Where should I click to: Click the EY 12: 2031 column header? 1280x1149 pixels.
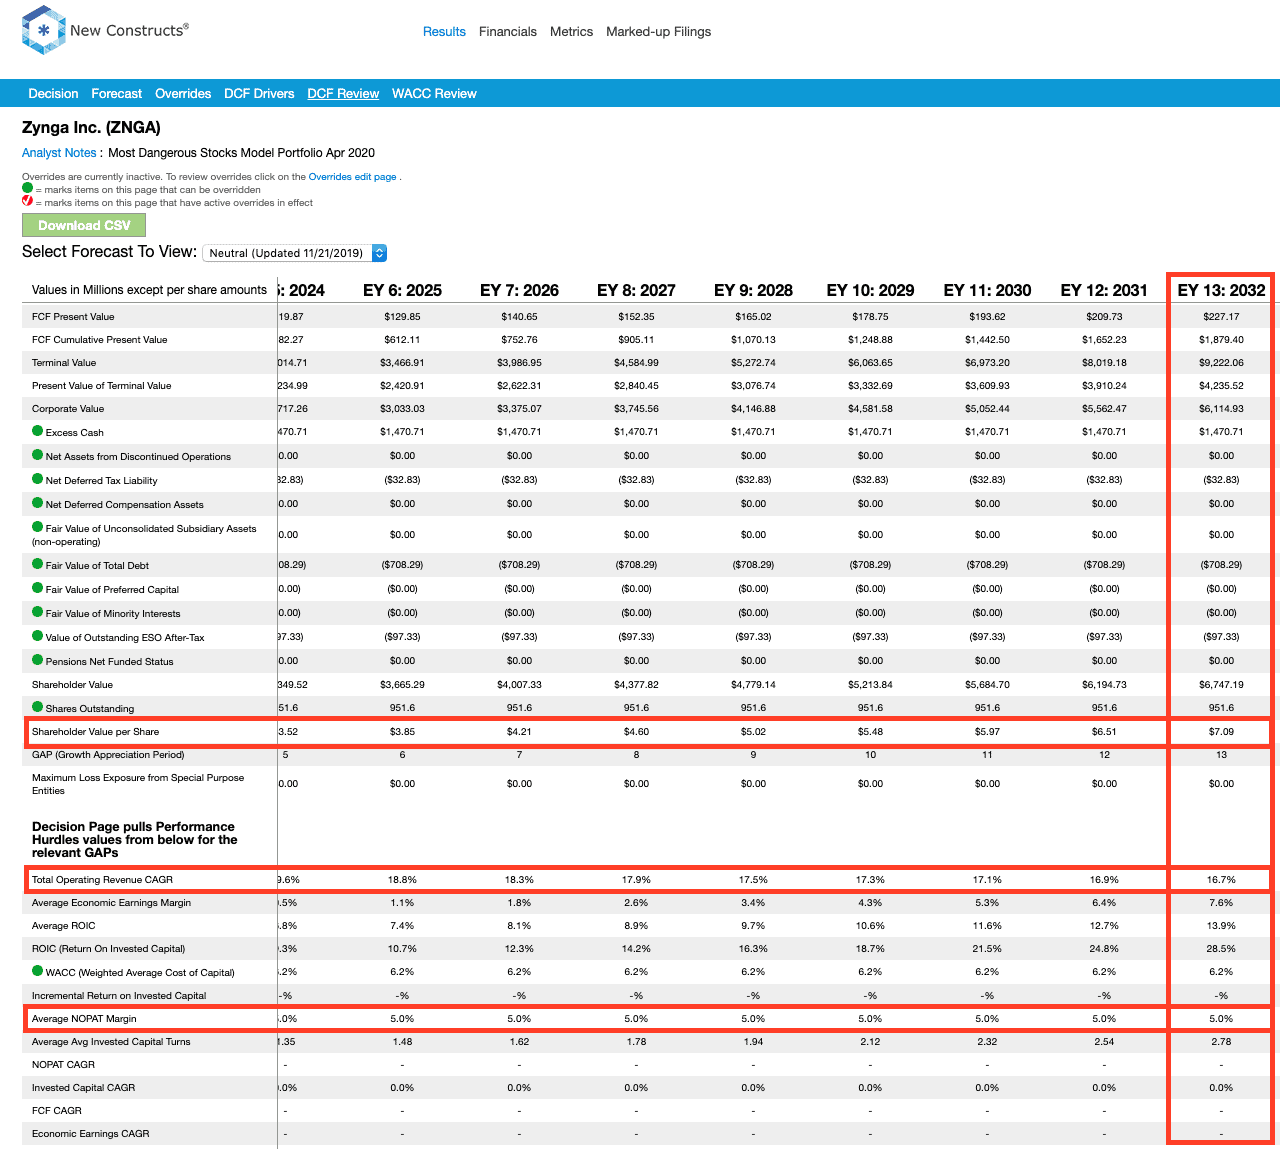click(x=1104, y=290)
